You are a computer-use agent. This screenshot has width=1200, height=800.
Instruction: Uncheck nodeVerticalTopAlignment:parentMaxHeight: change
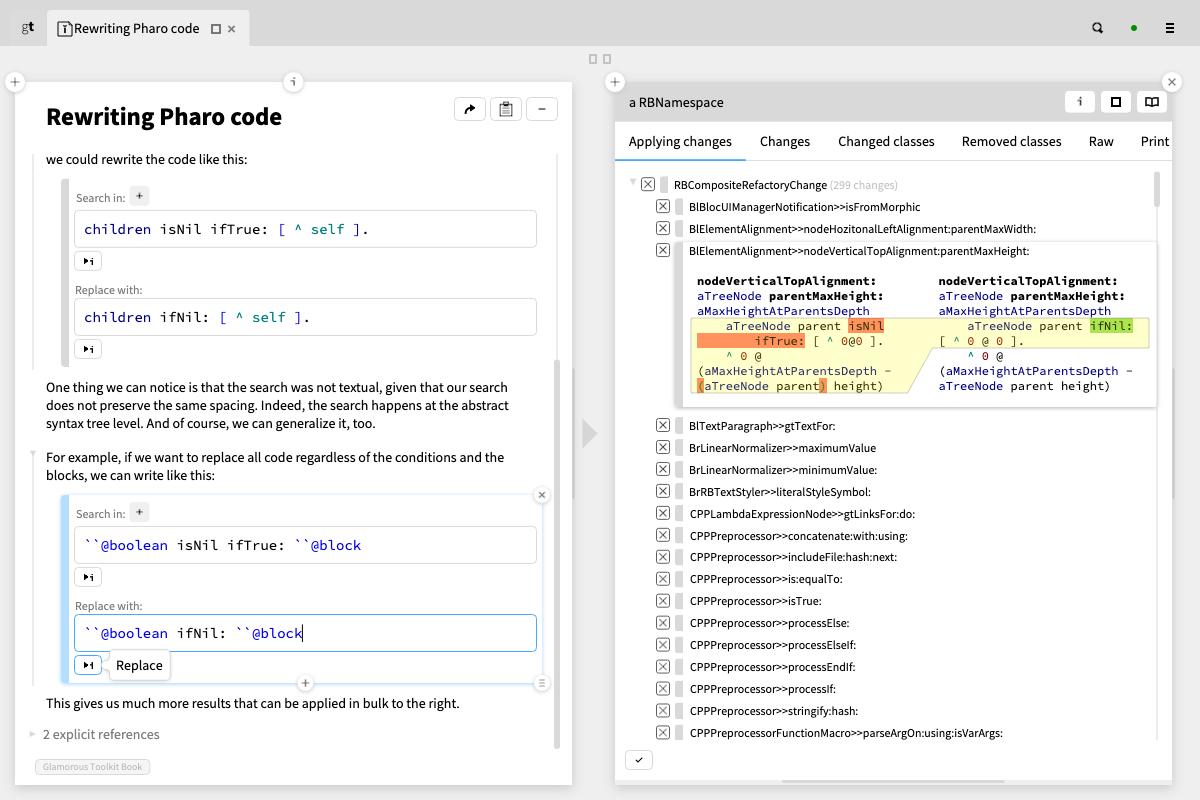[x=662, y=250]
